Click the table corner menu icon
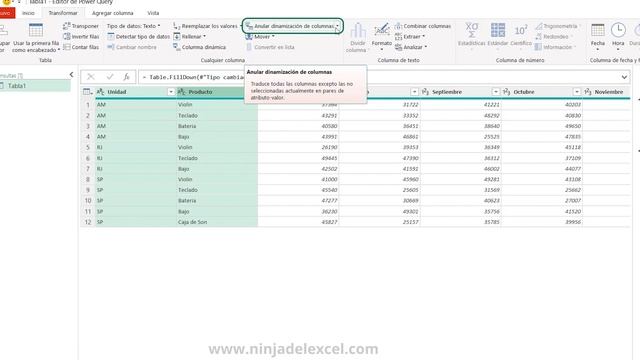The height and width of the screenshot is (360, 640). pos(87,92)
